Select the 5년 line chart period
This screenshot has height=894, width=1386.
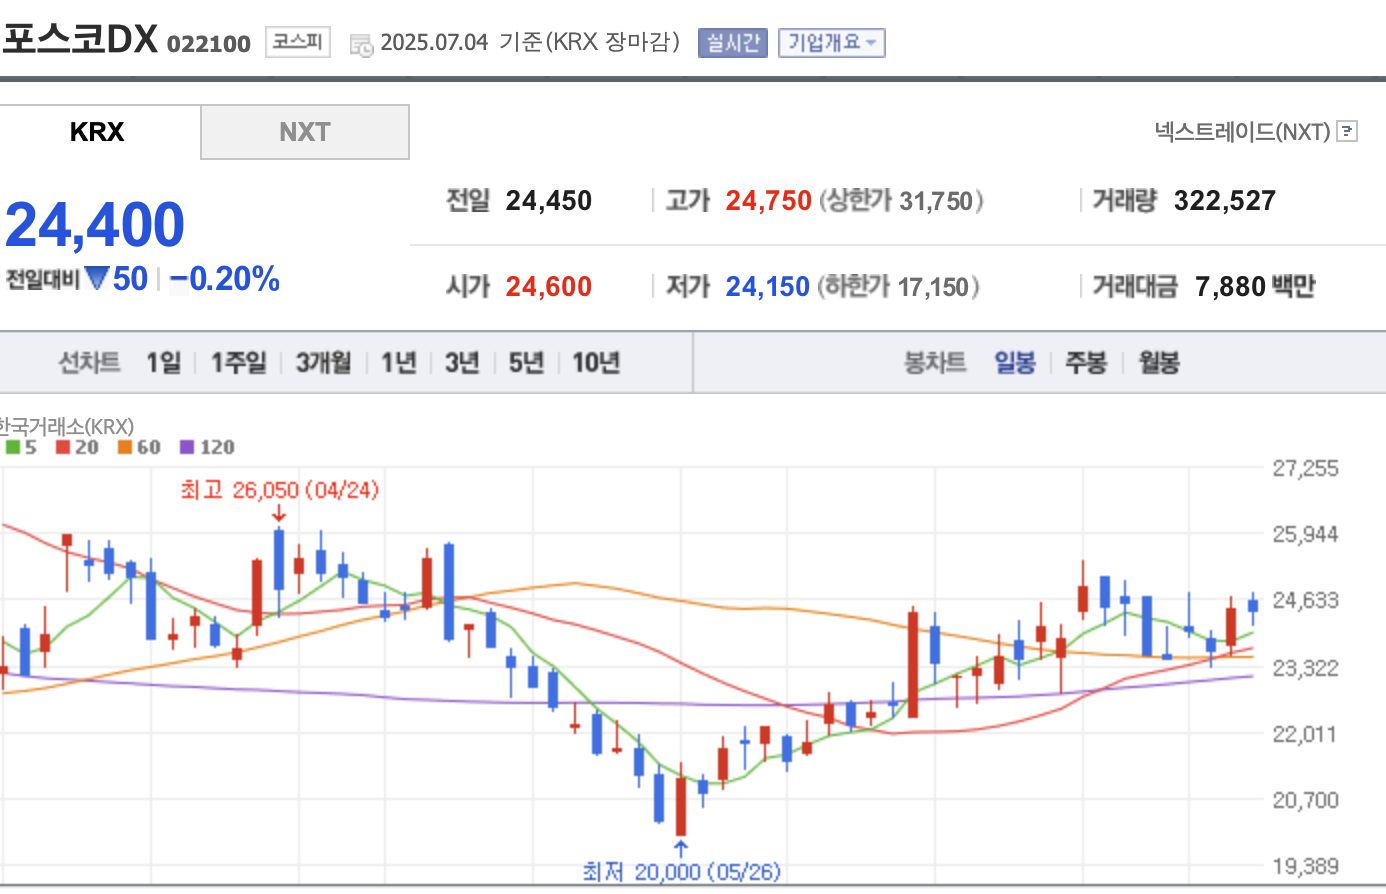coord(526,362)
